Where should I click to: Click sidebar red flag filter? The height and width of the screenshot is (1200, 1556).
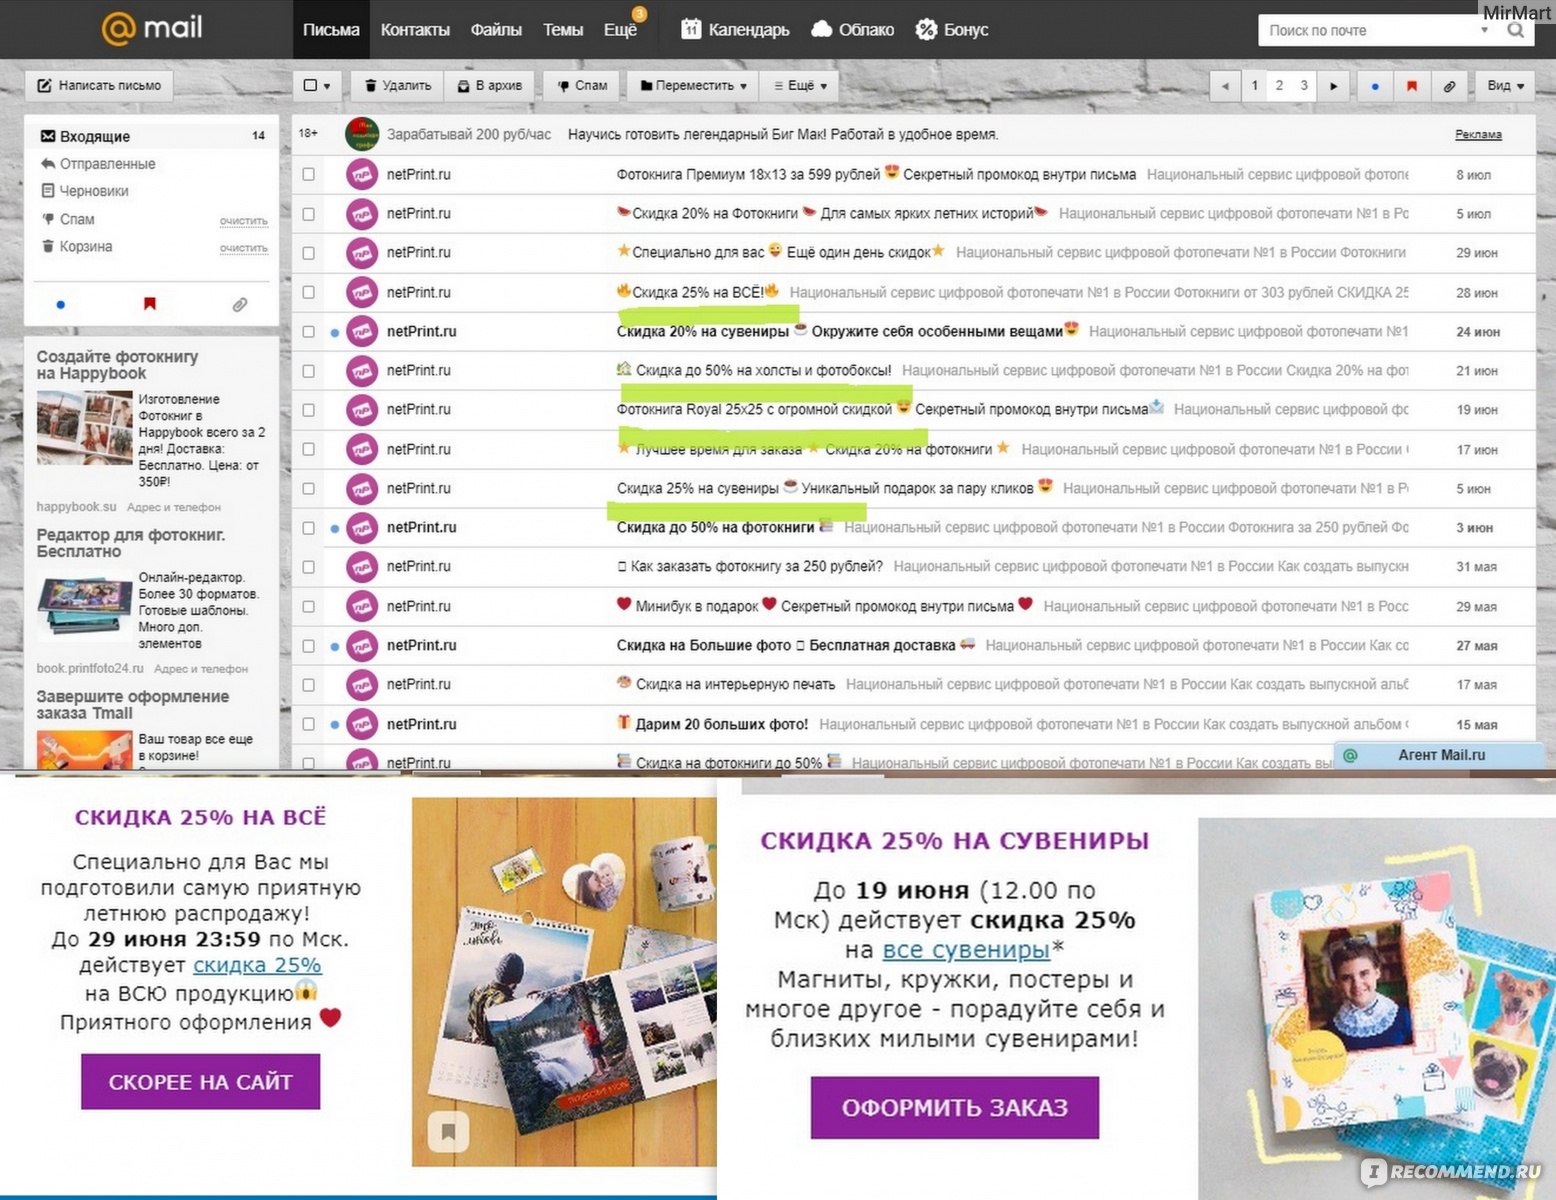(x=150, y=304)
